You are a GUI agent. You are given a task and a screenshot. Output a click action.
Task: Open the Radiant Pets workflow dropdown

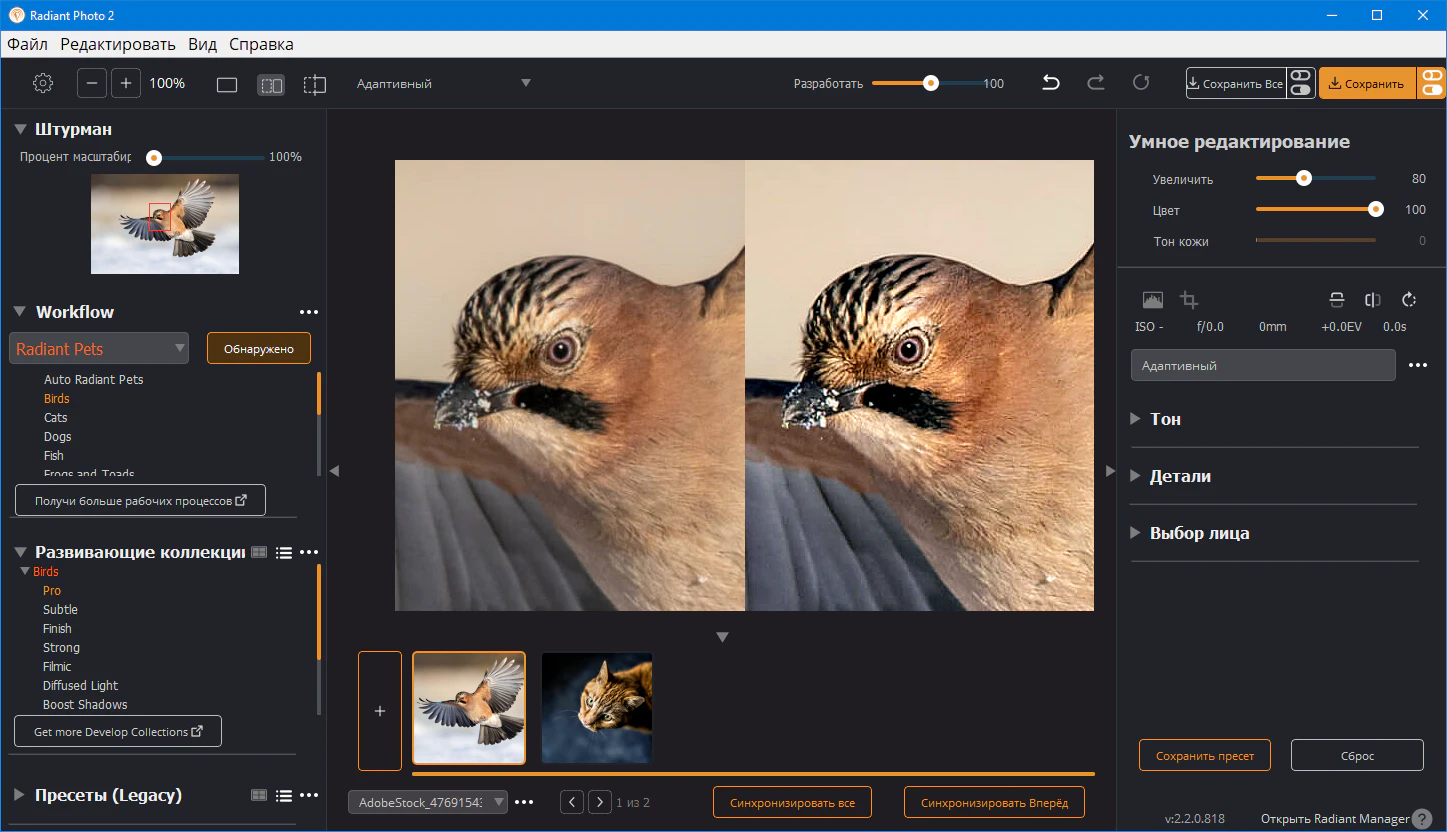coord(99,349)
